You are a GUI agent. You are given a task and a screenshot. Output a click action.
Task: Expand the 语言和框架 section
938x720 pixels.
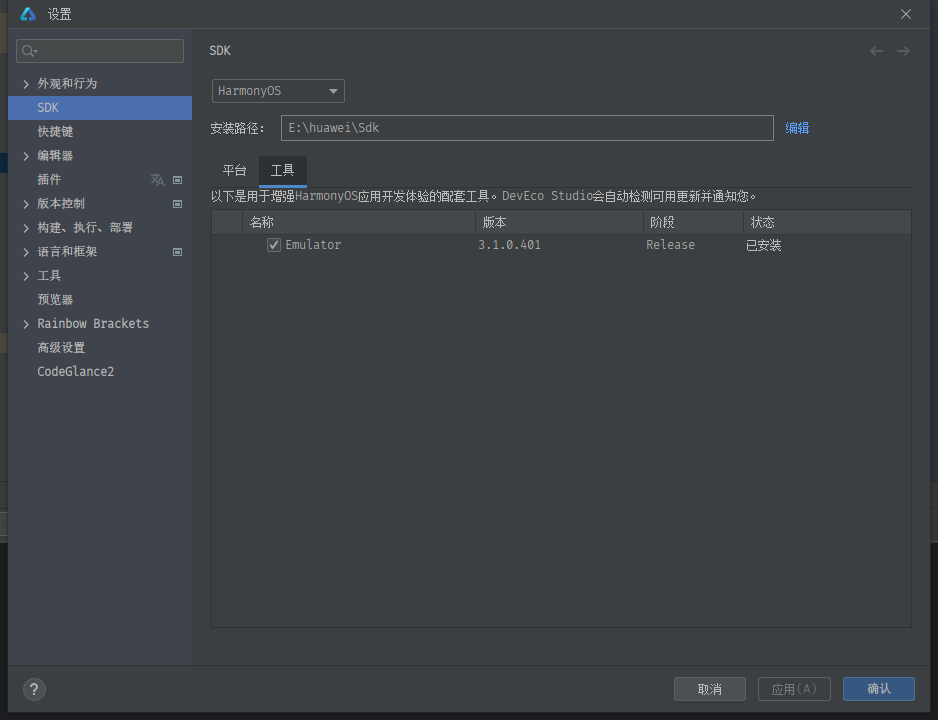pos(26,252)
